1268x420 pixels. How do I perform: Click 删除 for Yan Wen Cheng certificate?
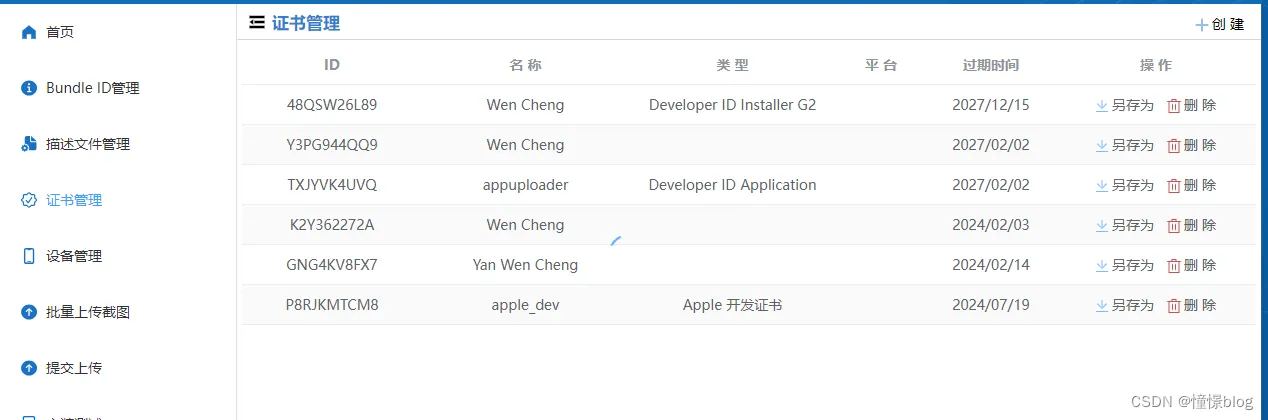(1200, 265)
